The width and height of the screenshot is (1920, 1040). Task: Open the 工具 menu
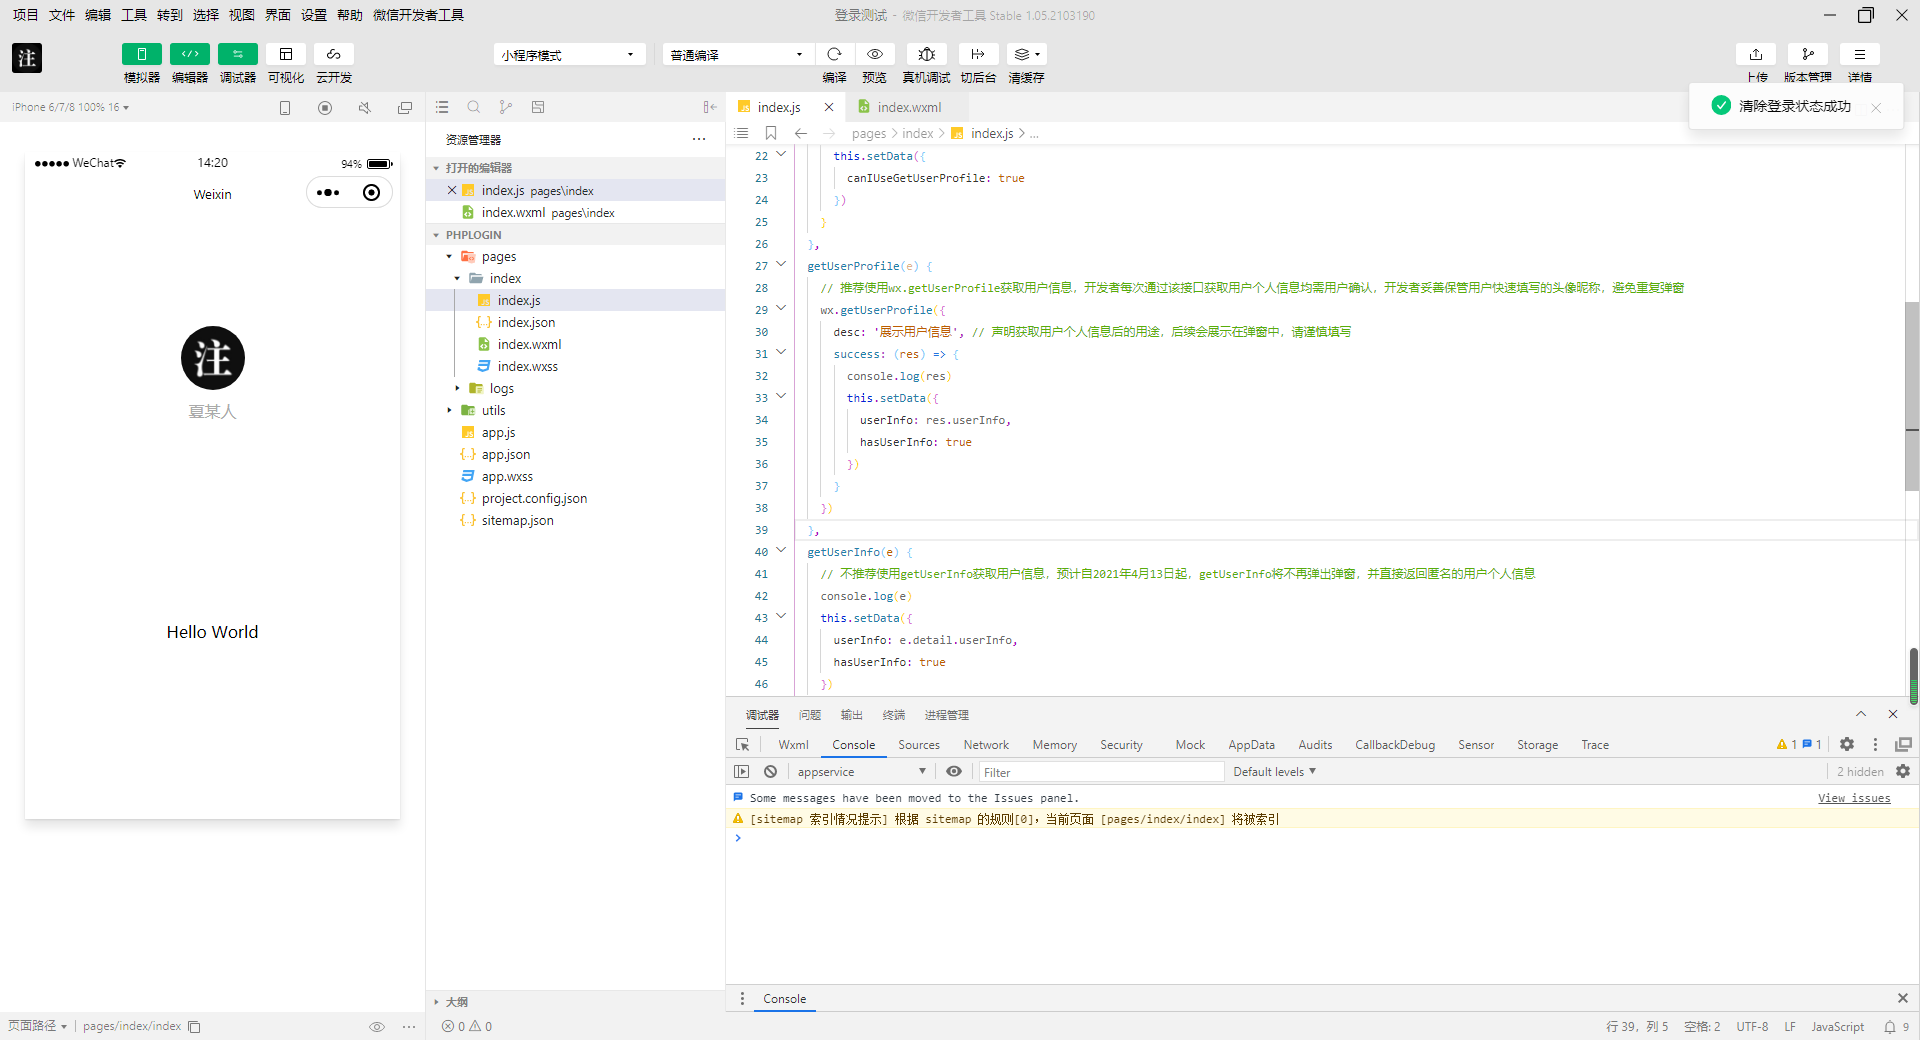click(133, 15)
